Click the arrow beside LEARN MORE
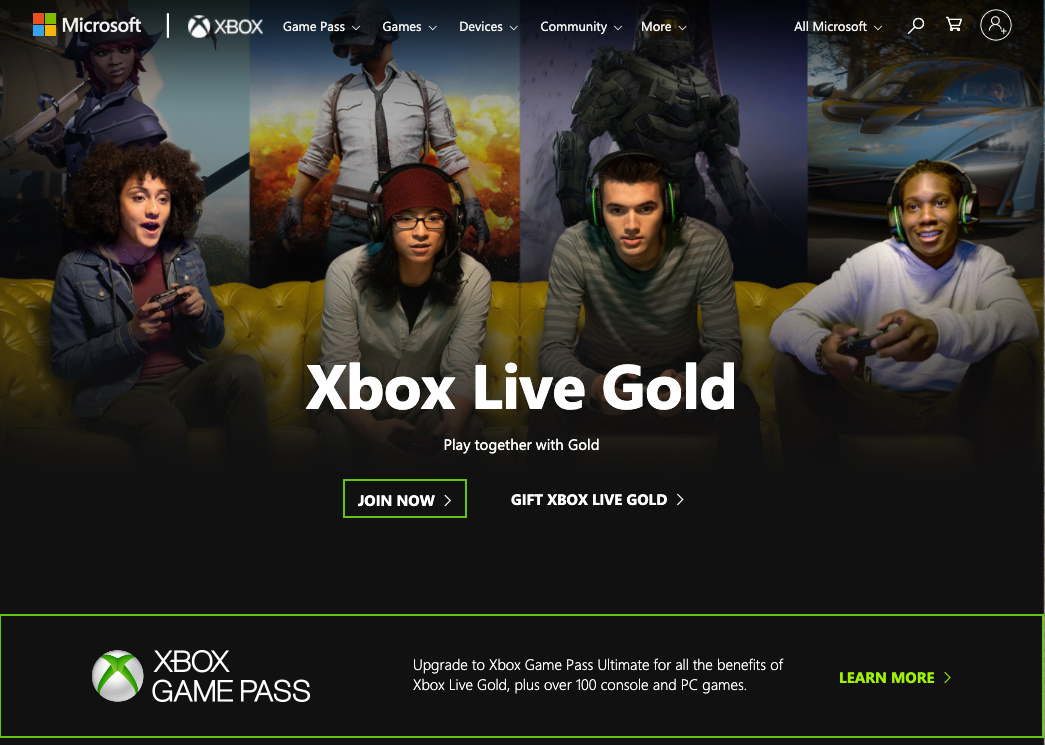The image size is (1045, 745). pos(947,678)
